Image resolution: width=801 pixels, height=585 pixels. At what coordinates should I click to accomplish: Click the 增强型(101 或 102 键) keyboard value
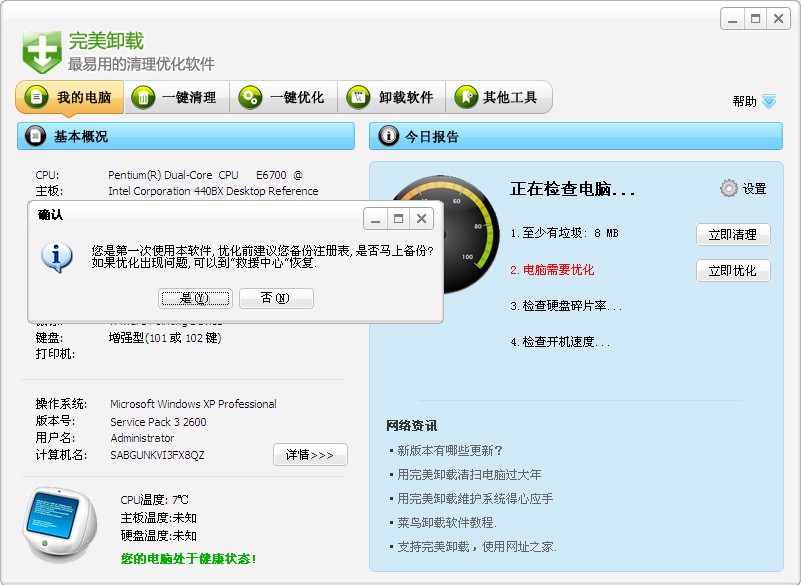point(164,338)
